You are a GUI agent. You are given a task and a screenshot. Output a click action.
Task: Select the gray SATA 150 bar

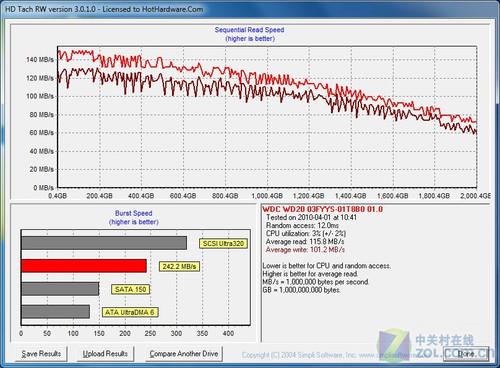pyautogui.click(x=60, y=289)
